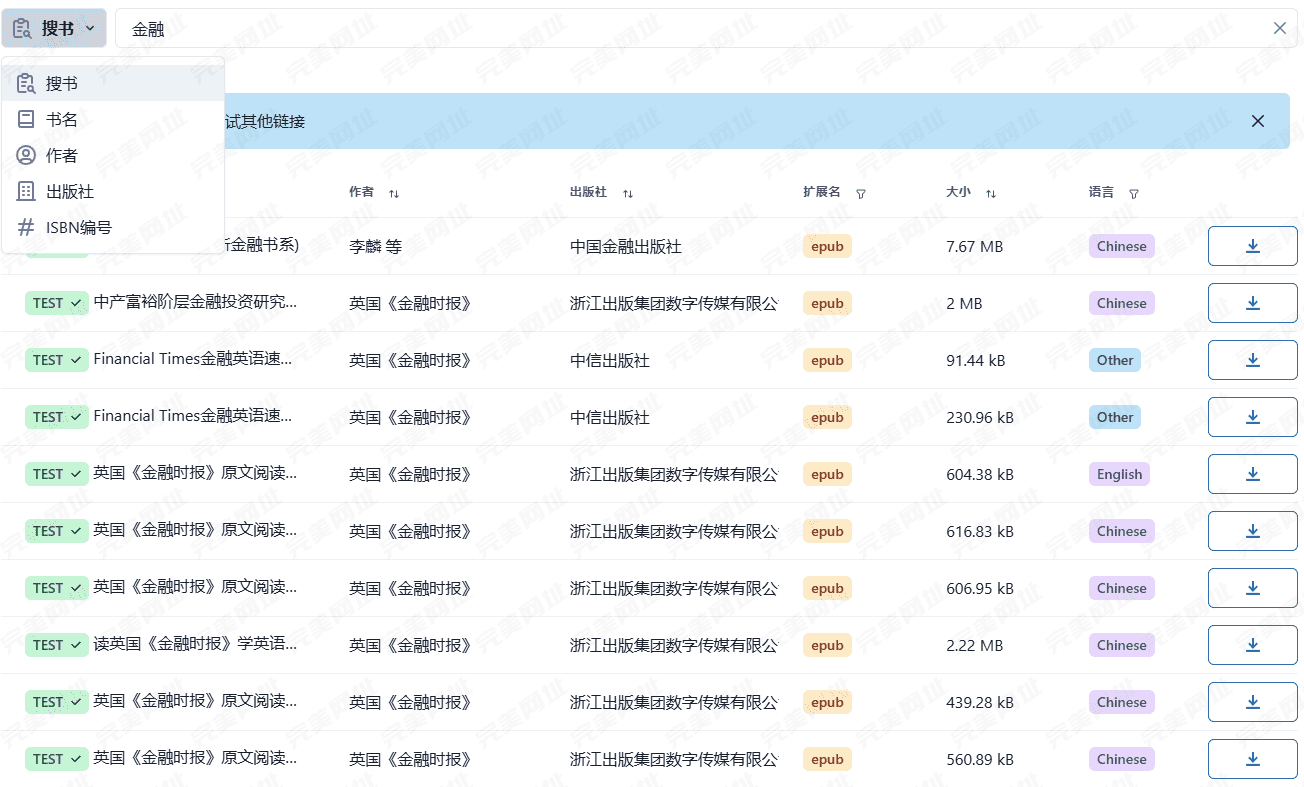1304x787 pixels.
Task: Download the 560.89 kB book
Action: point(1253,759)
